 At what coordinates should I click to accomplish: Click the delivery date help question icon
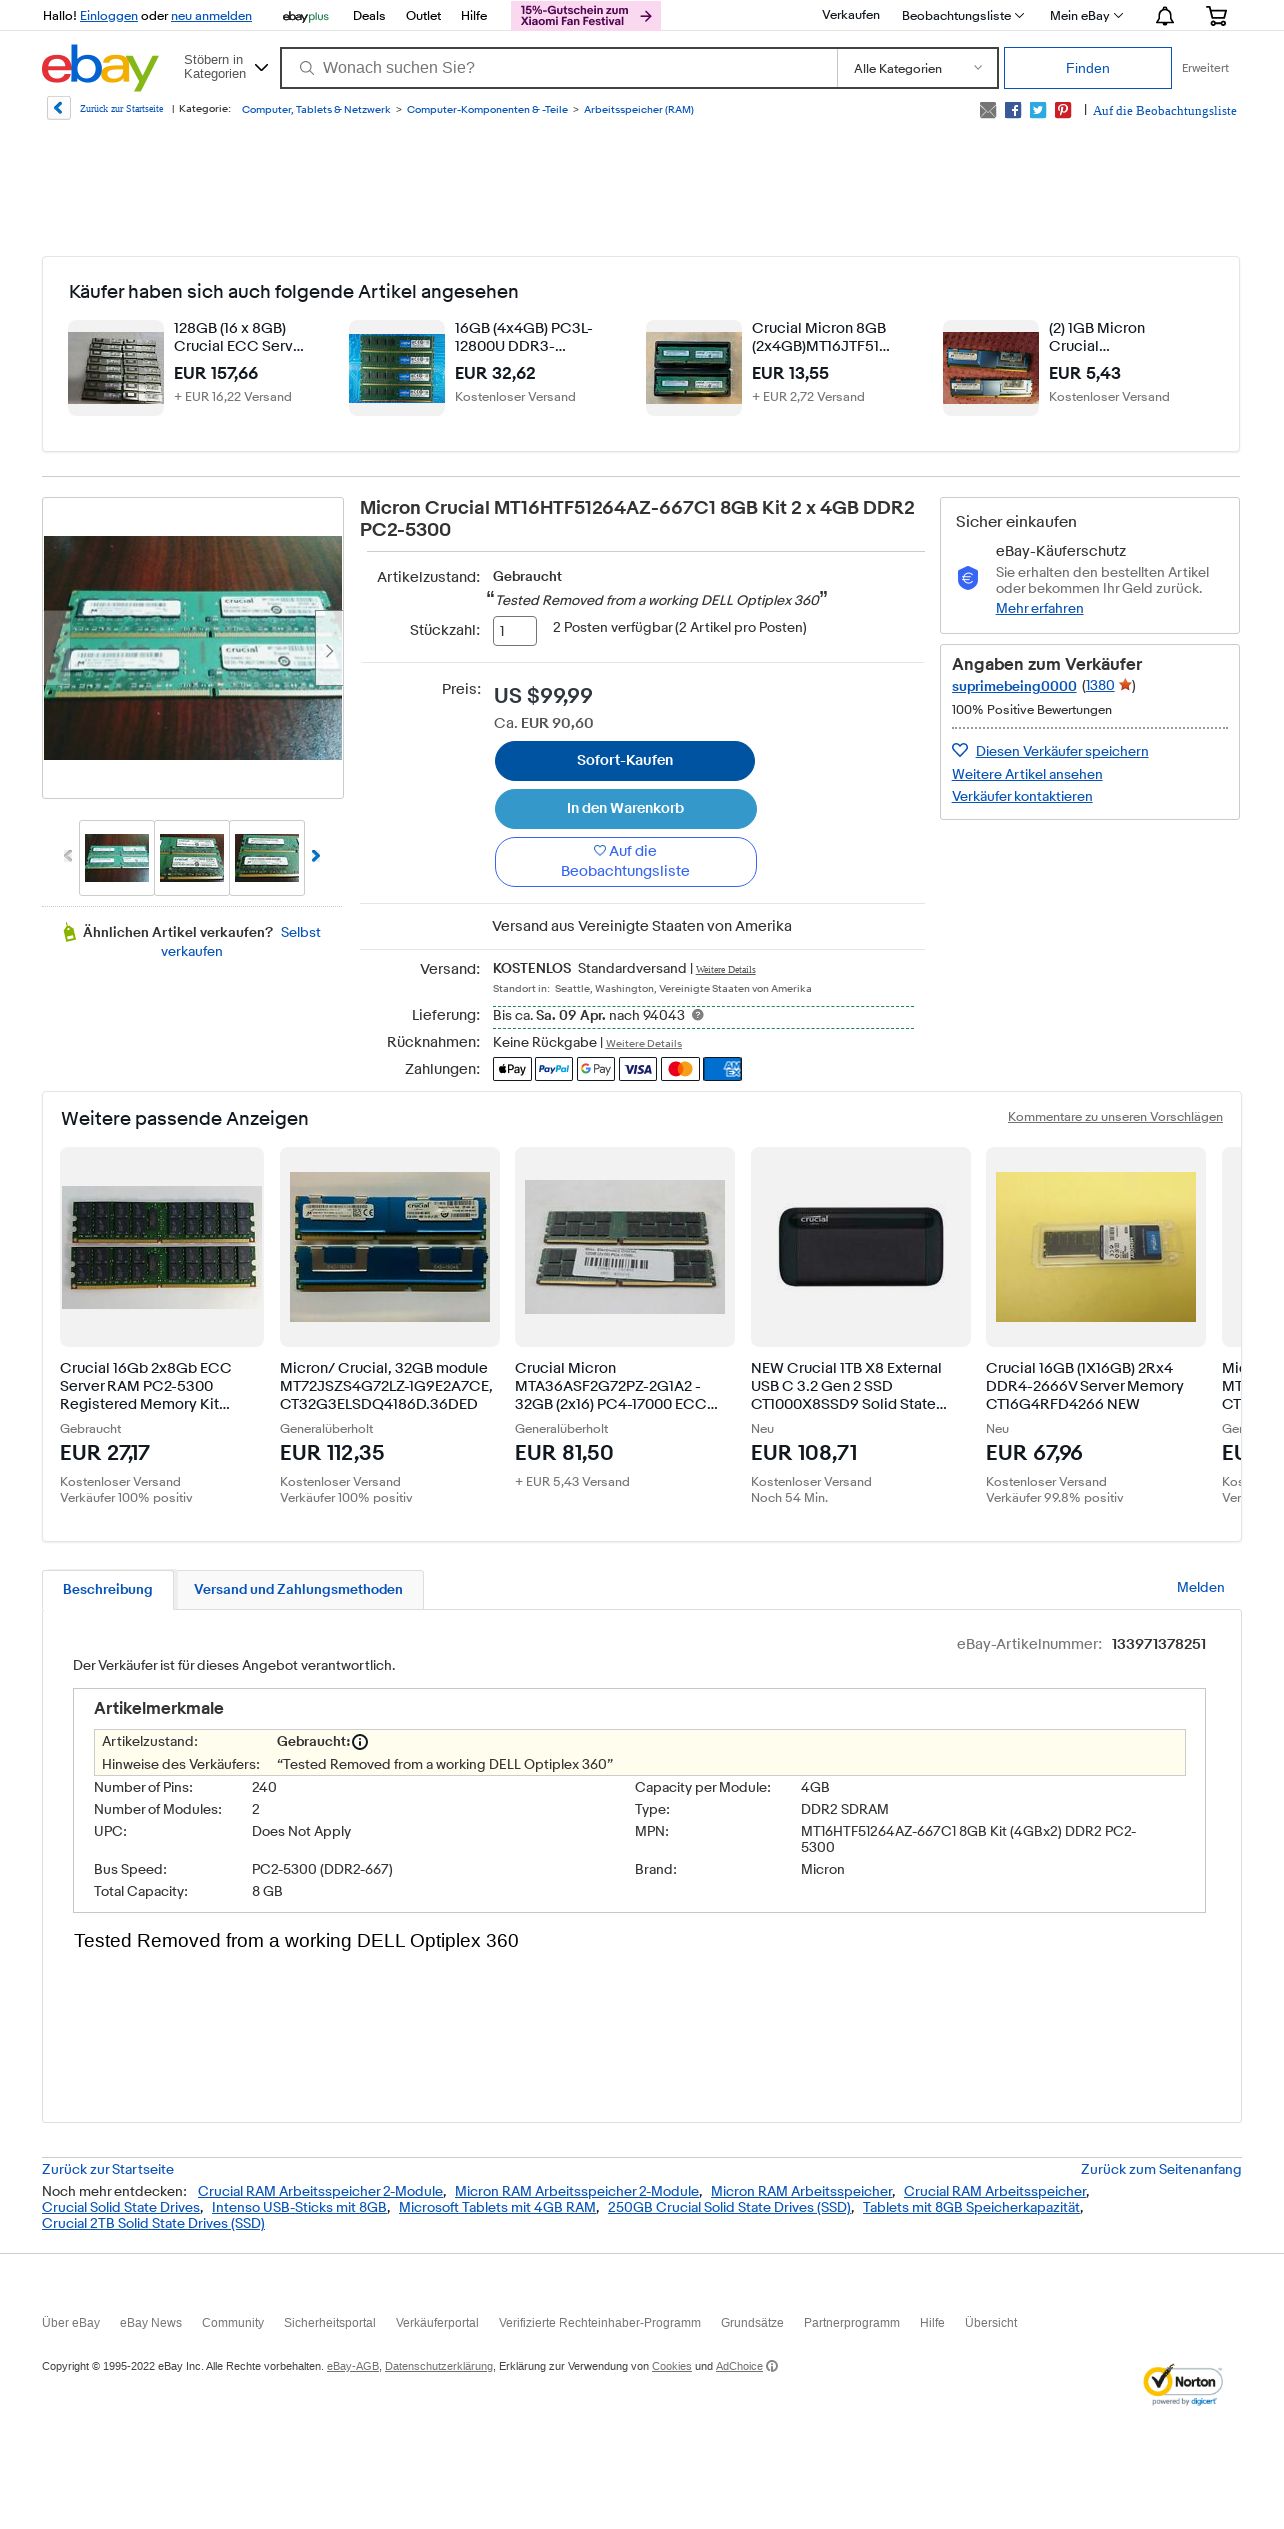click(698, 1015)
